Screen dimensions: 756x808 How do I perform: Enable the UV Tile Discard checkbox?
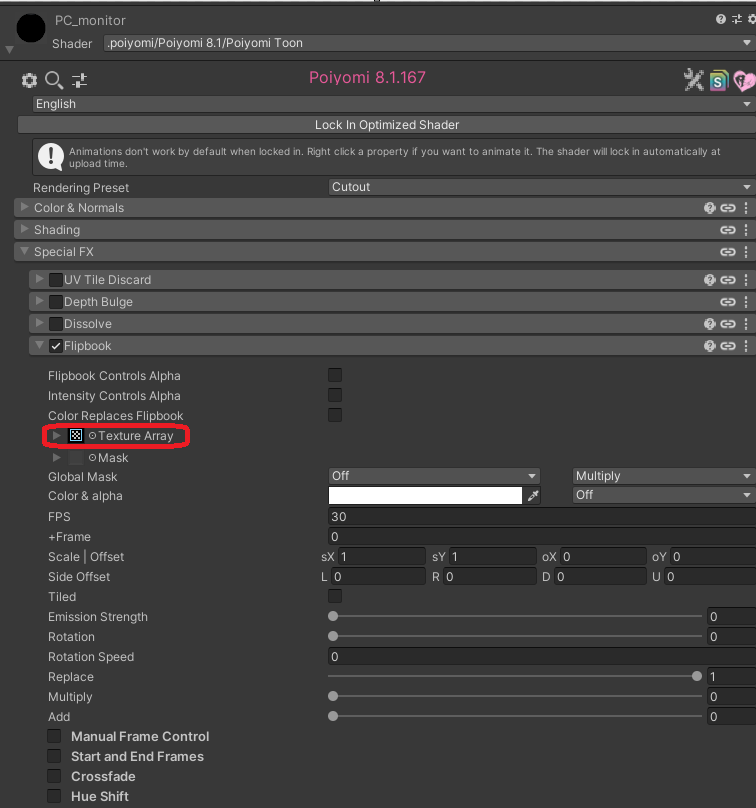56,280
